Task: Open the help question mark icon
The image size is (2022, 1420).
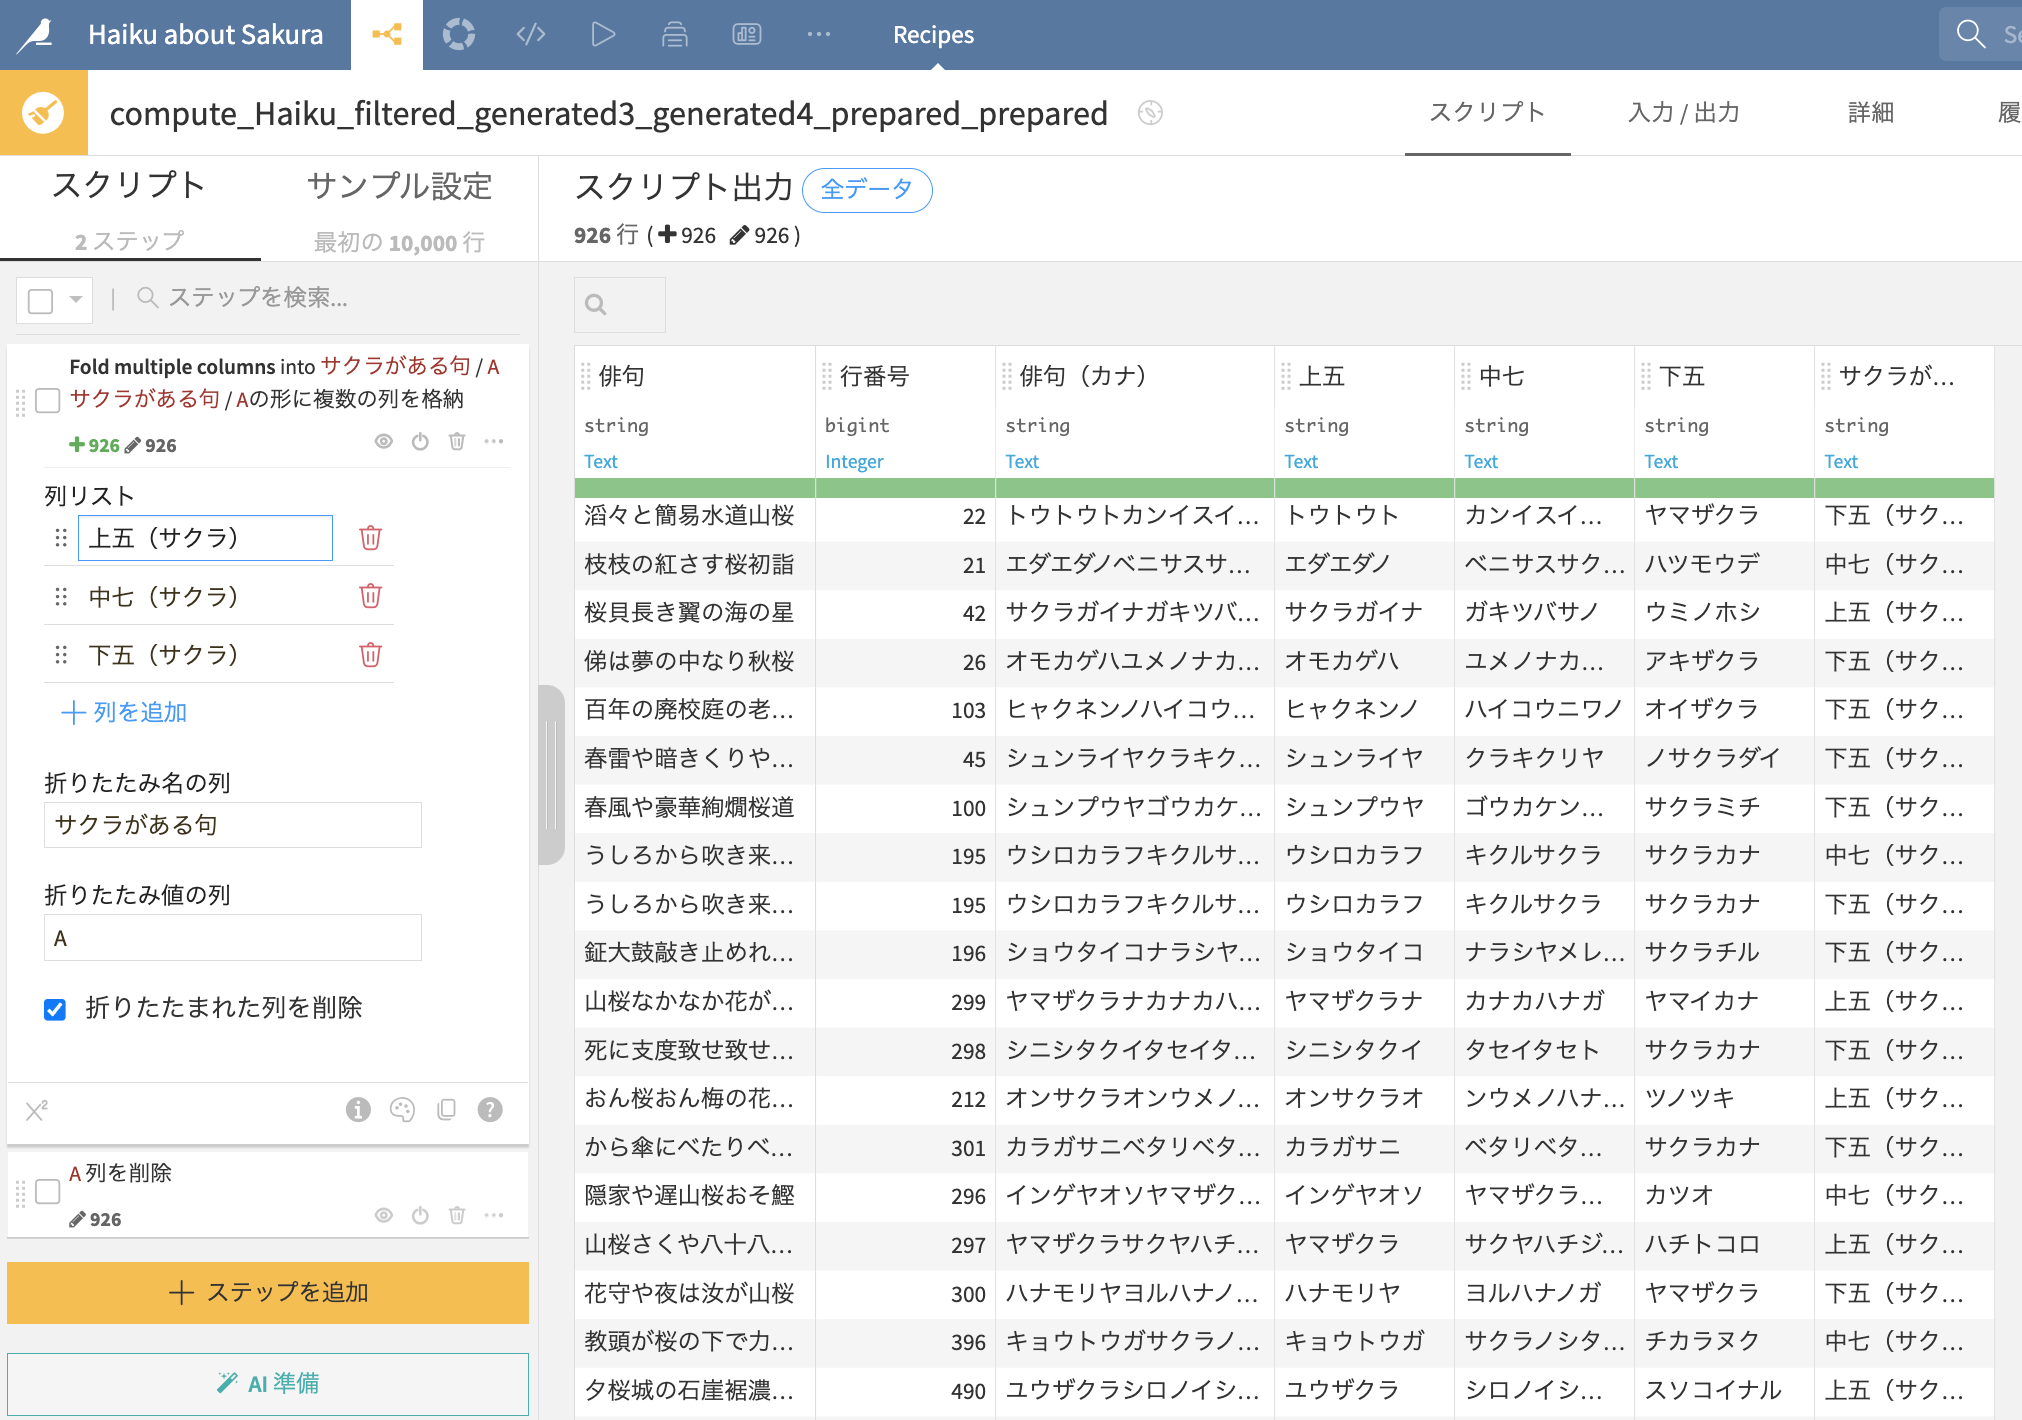Action: 490,1109
